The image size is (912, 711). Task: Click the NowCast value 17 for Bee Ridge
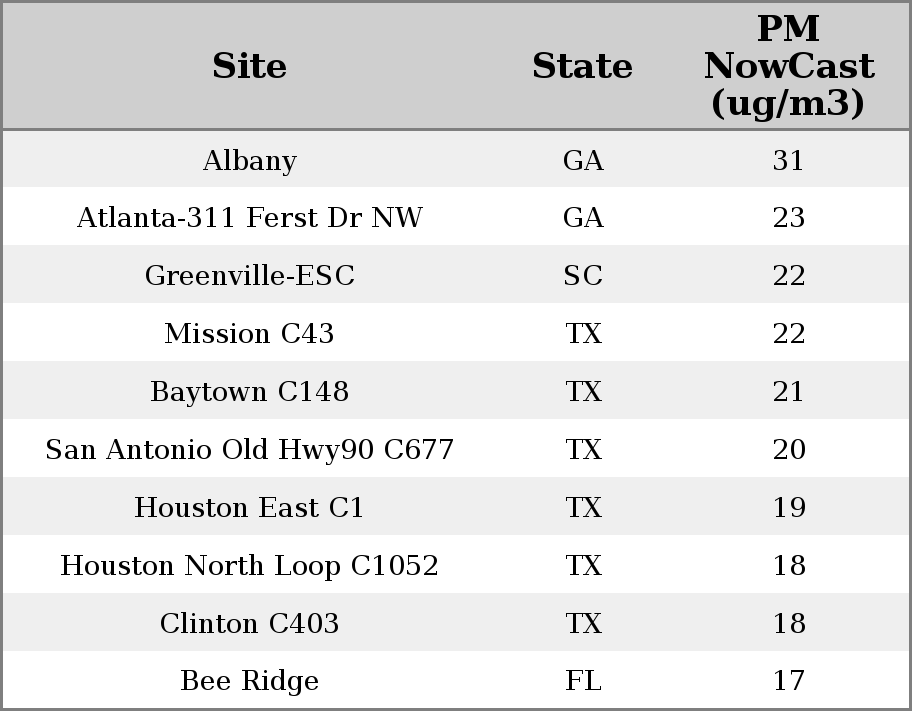788,681
